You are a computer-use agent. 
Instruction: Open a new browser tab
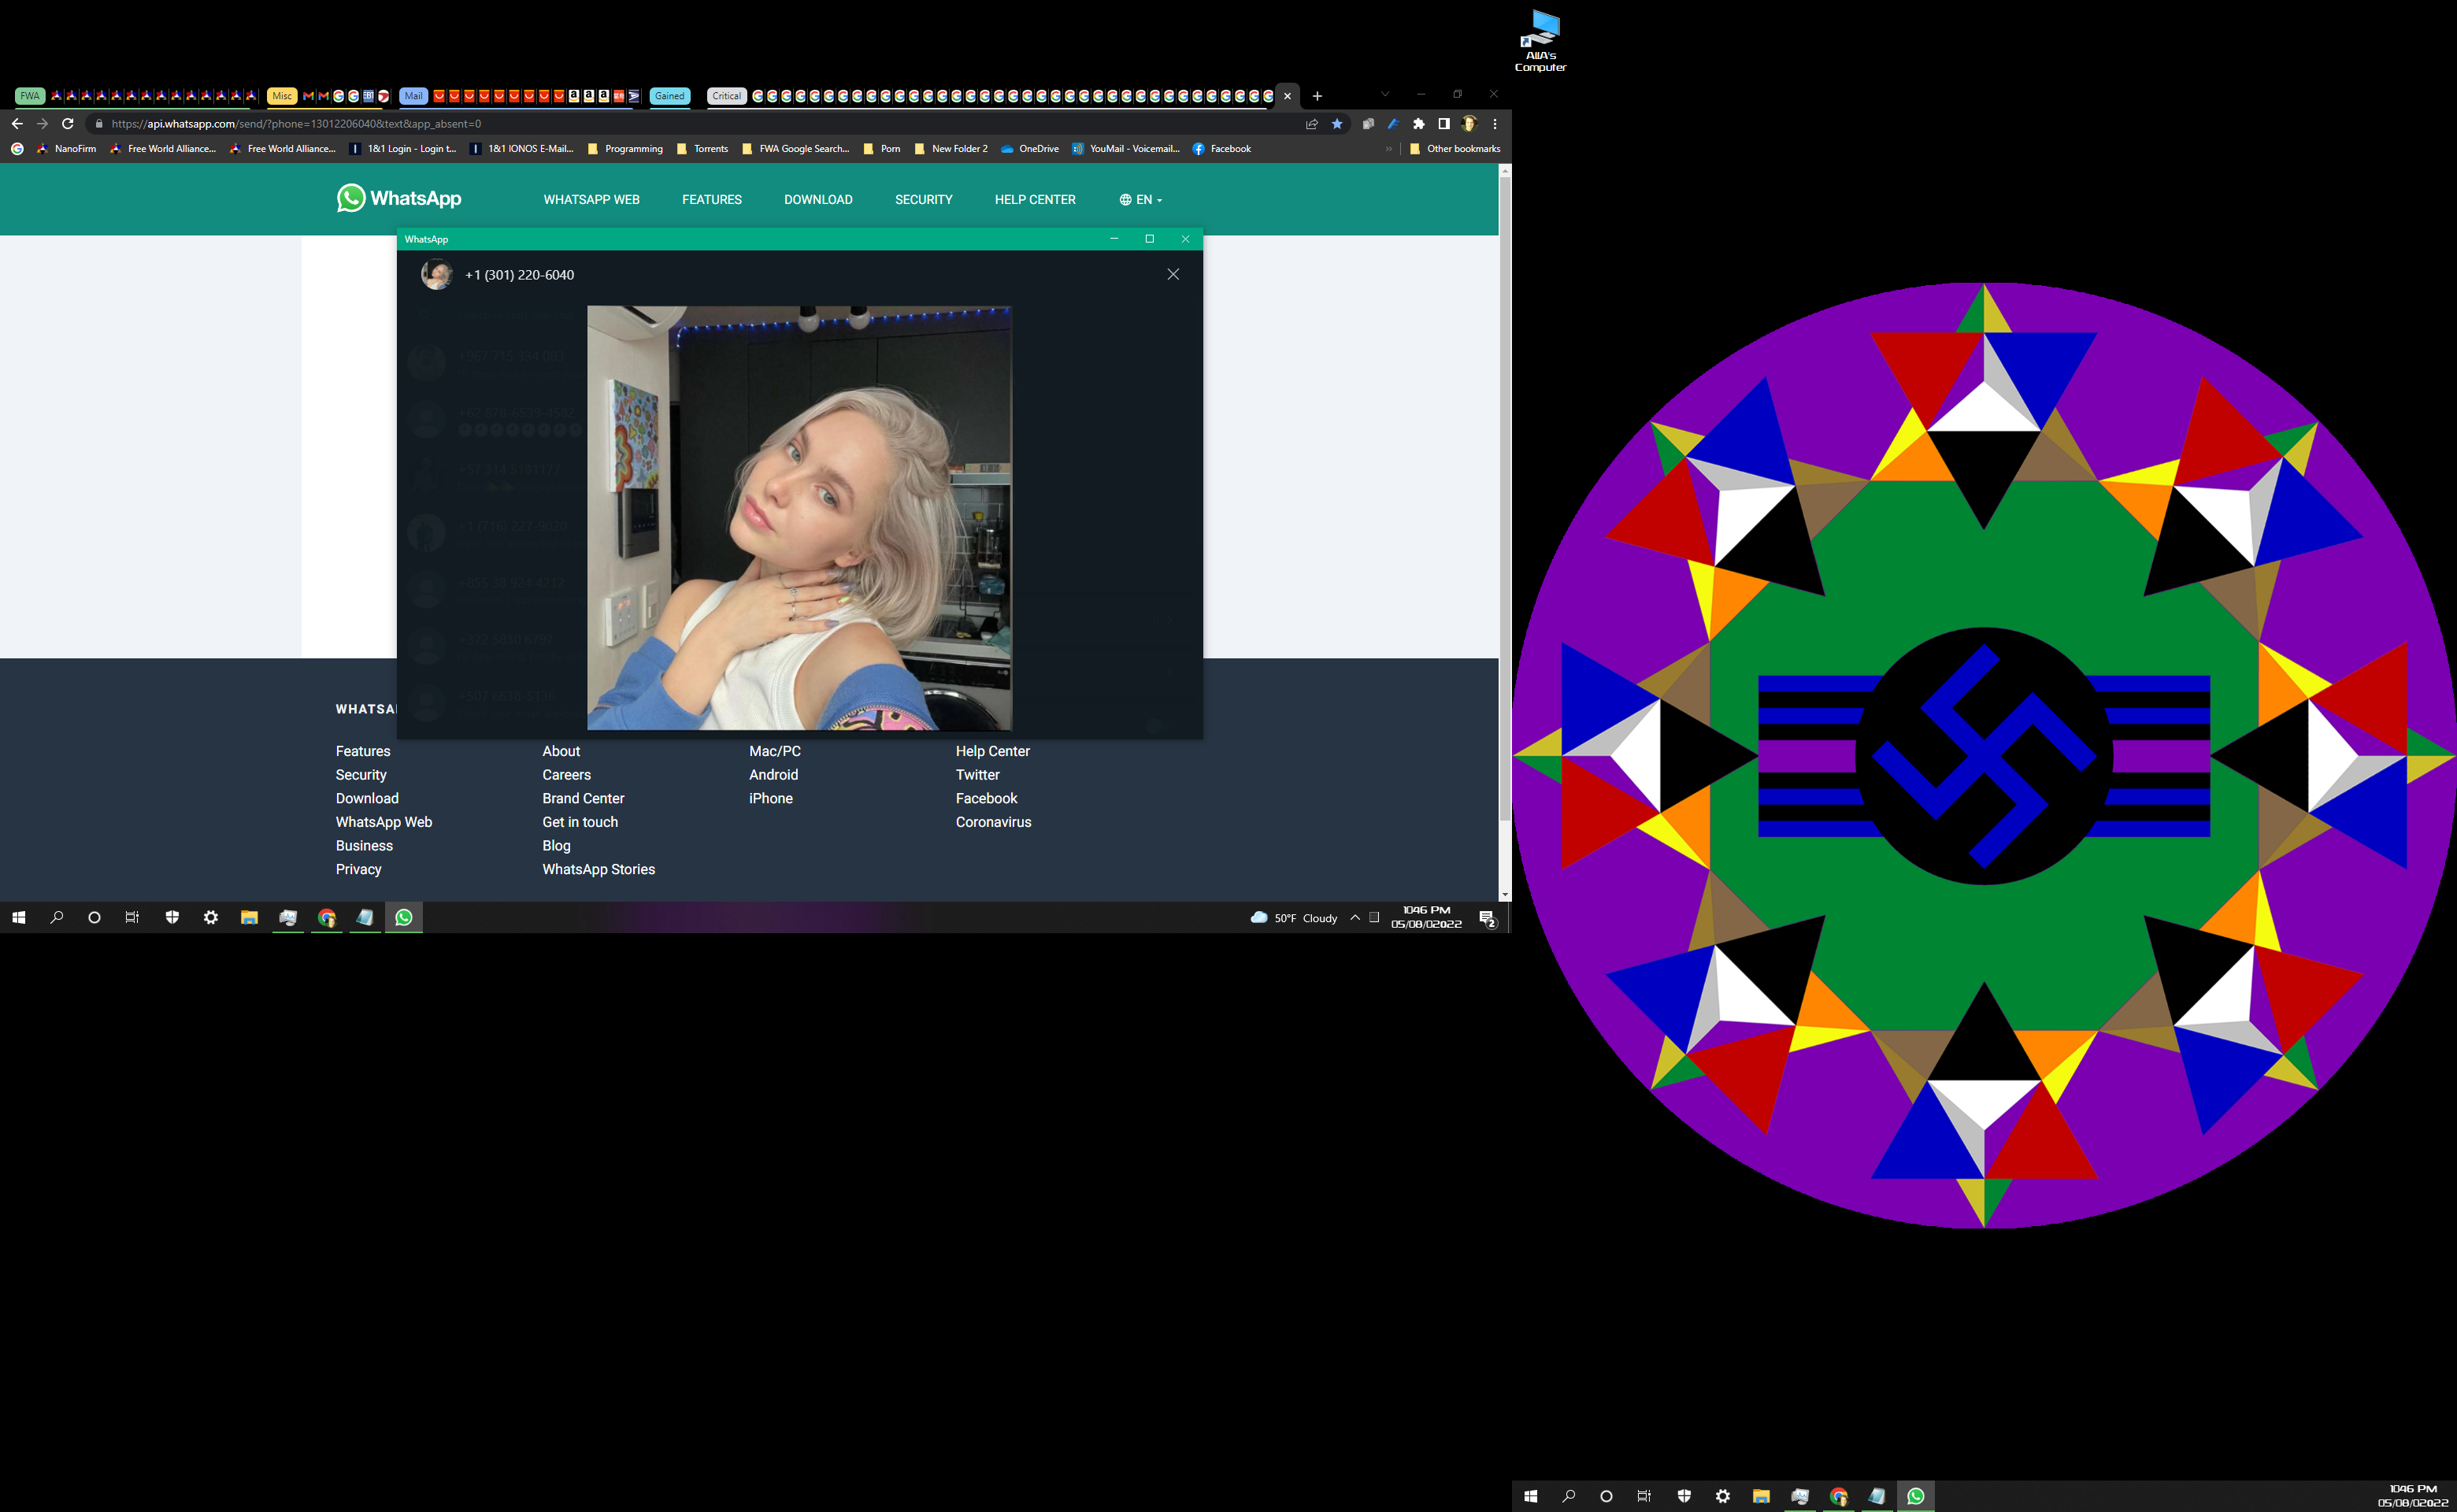click(1317, 96)
